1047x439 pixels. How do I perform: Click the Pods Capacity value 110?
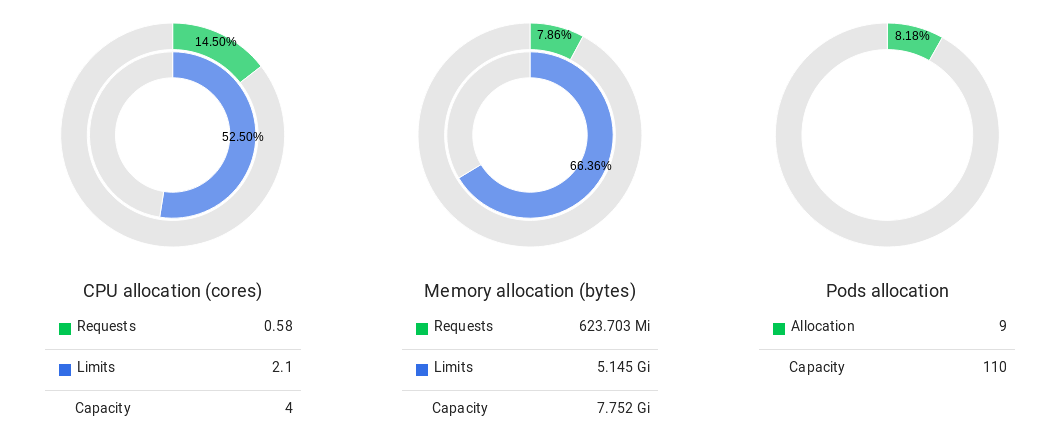995,367
